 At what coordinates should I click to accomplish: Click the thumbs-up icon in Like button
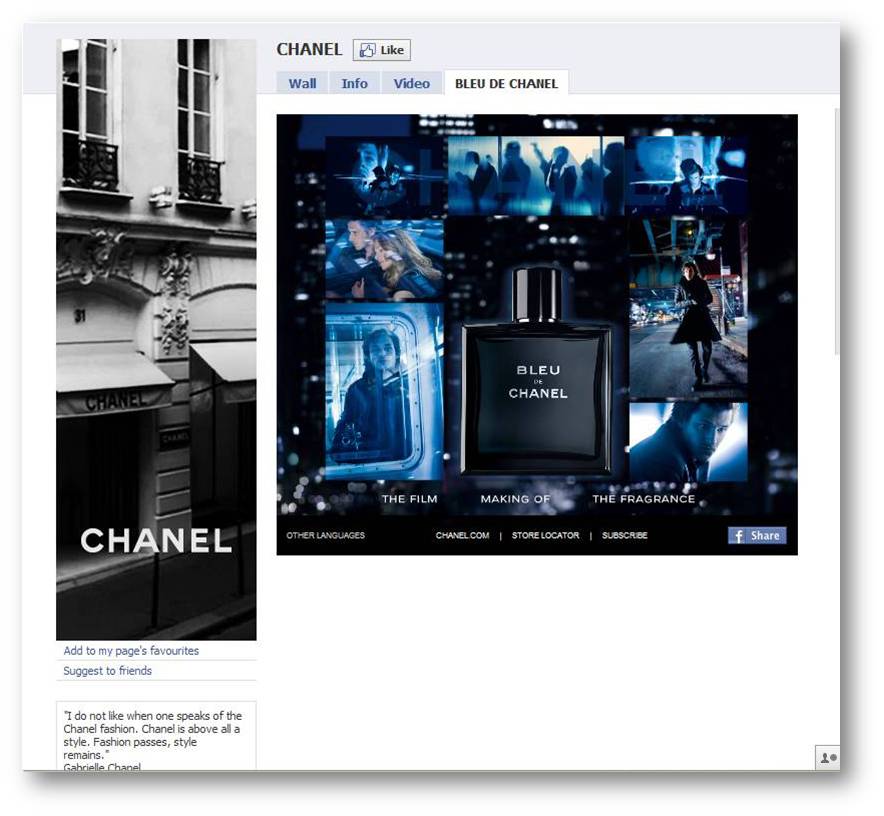[367, 50]
